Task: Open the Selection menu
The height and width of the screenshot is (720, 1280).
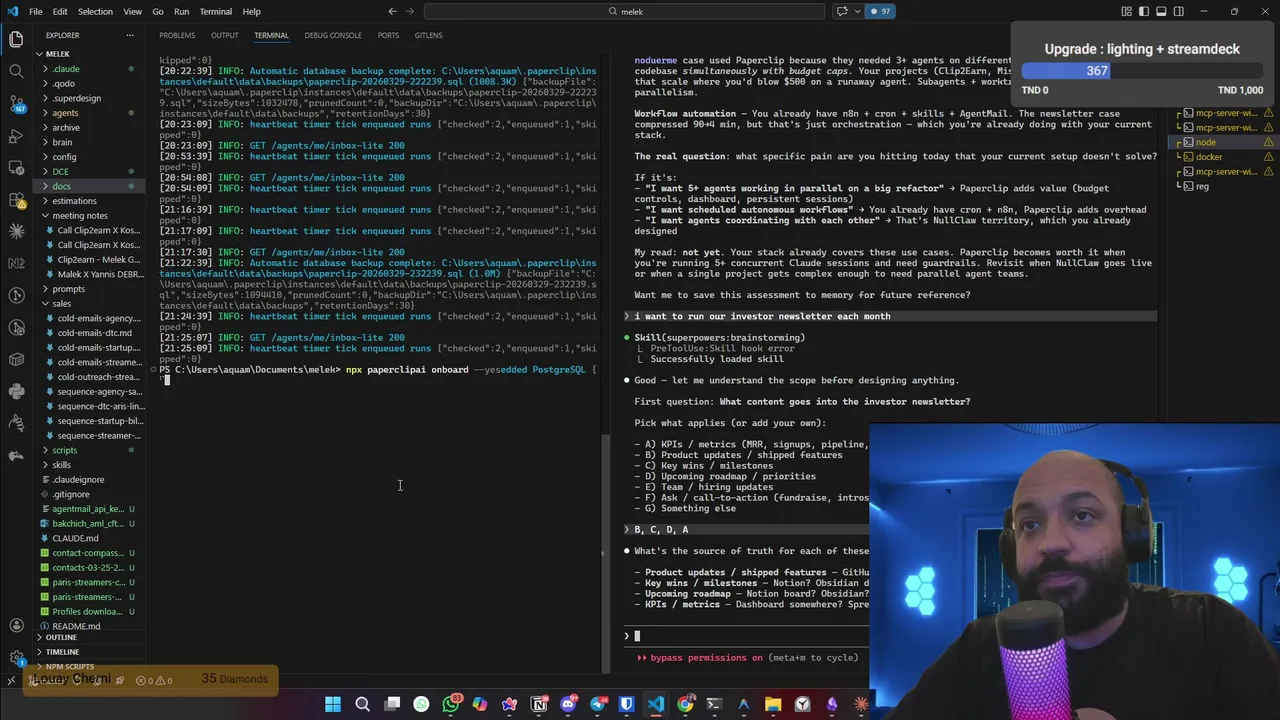Action: pyautogui.click(x=95, y=11)
